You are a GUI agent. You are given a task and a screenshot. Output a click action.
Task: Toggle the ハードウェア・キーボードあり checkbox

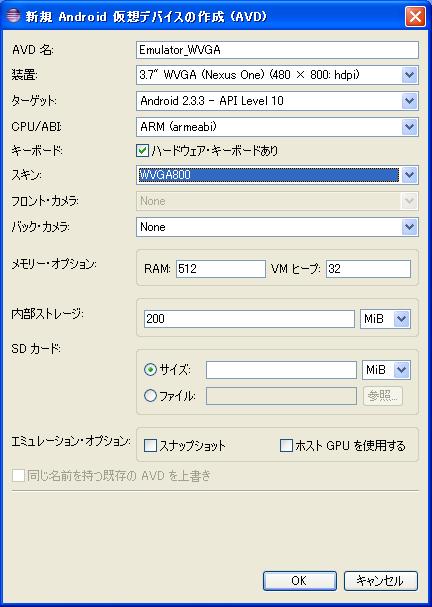click(142, 151)
